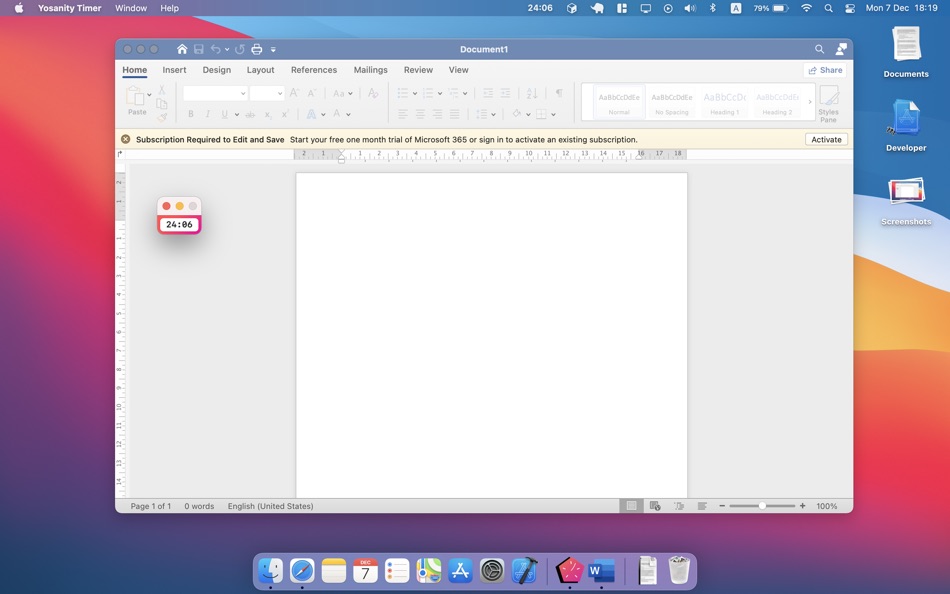This screenshot has height=594, width=950.
Task: Click the Justify text icon
Action: [x=454, y=114]
